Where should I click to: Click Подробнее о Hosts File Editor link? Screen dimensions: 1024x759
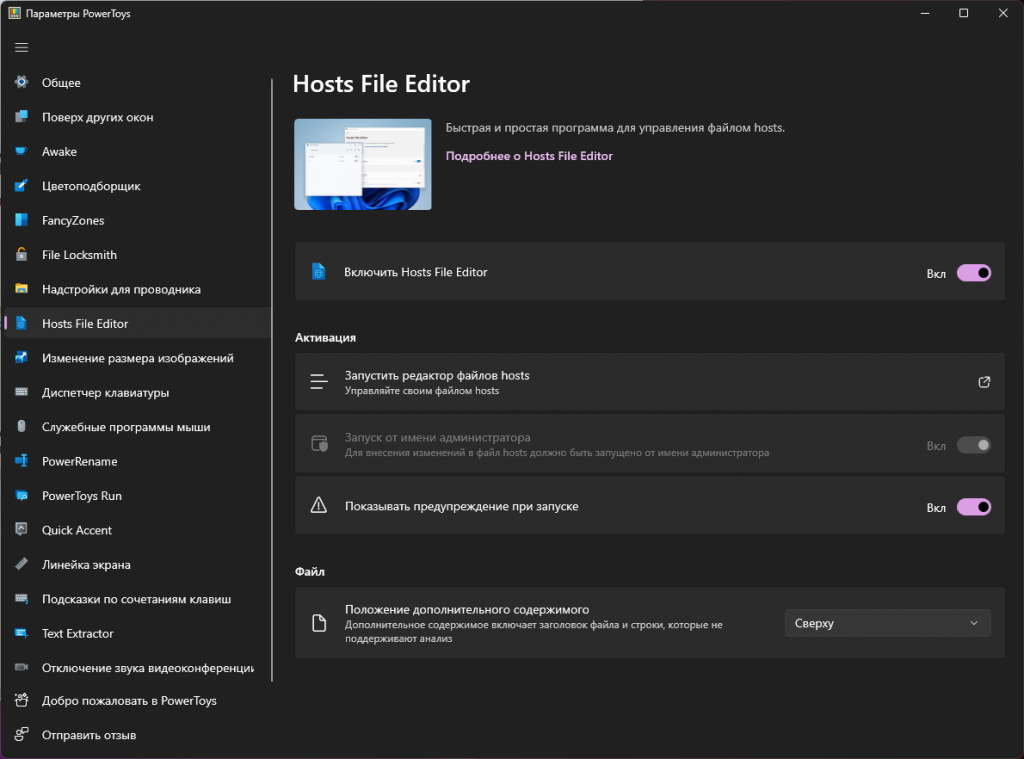529,156
